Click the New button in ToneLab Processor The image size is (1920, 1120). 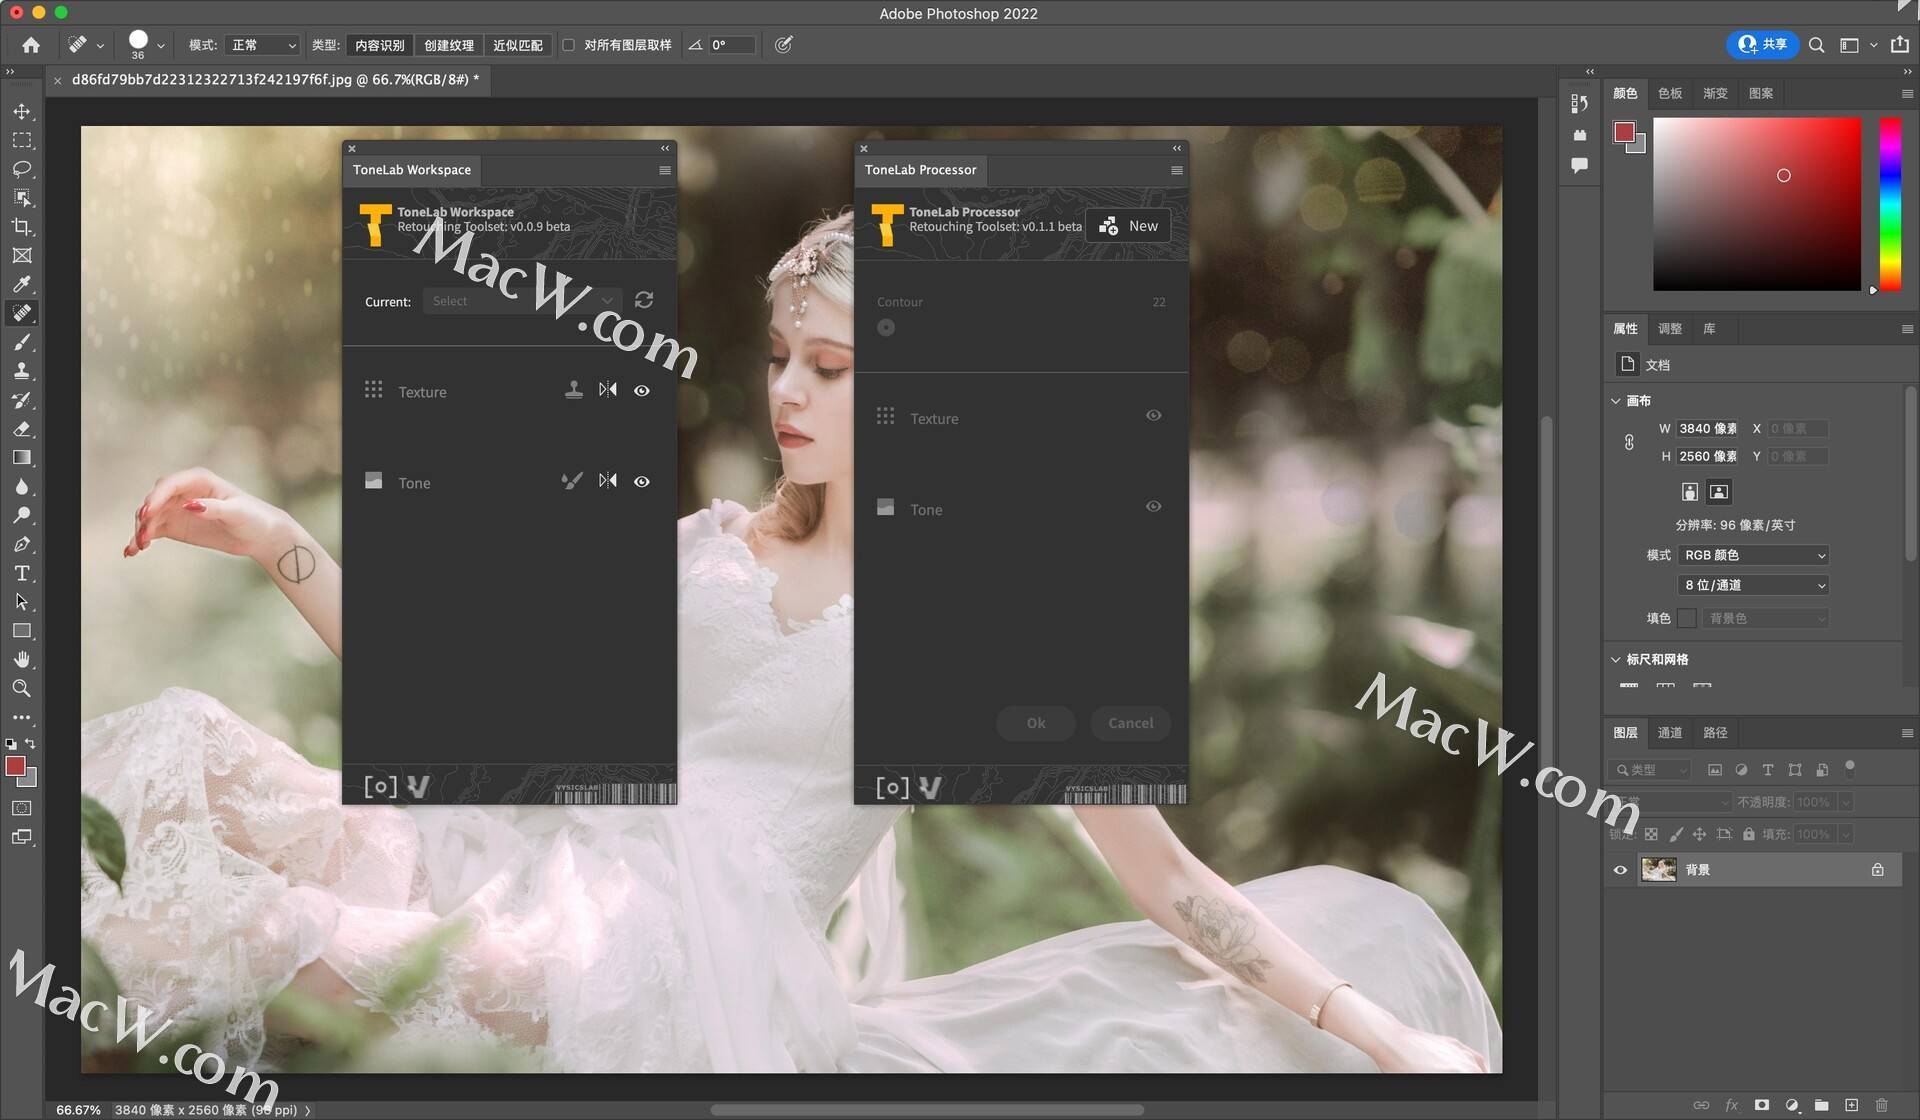coord(1128,226)
